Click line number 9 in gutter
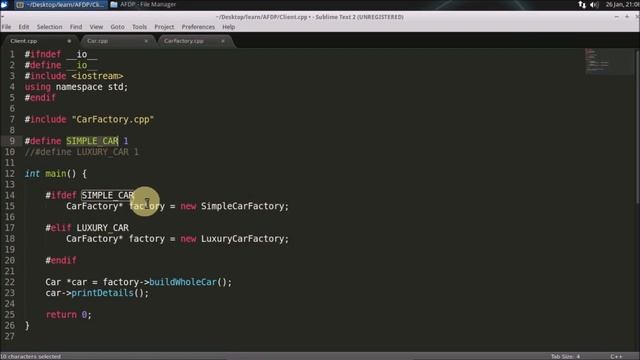Screen dimensions: 640x360 pos(12,141)
